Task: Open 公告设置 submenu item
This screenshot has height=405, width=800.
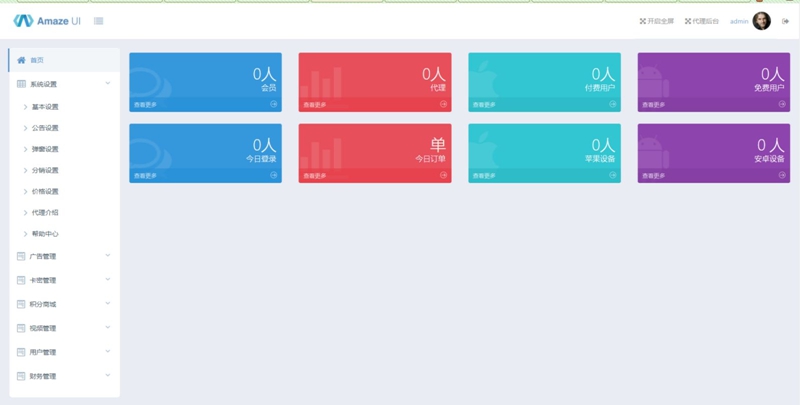Action: (x=45, y=128)
